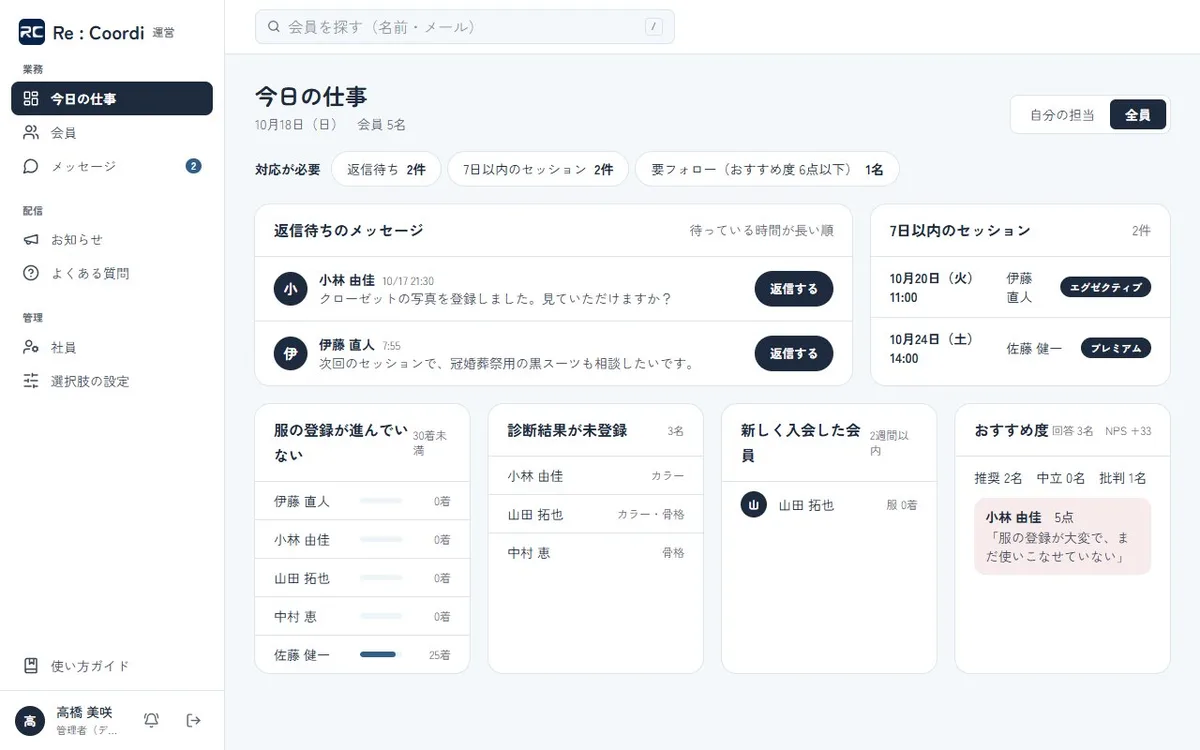Click 返信待ちのメッセージ heading

pos(349,231)
